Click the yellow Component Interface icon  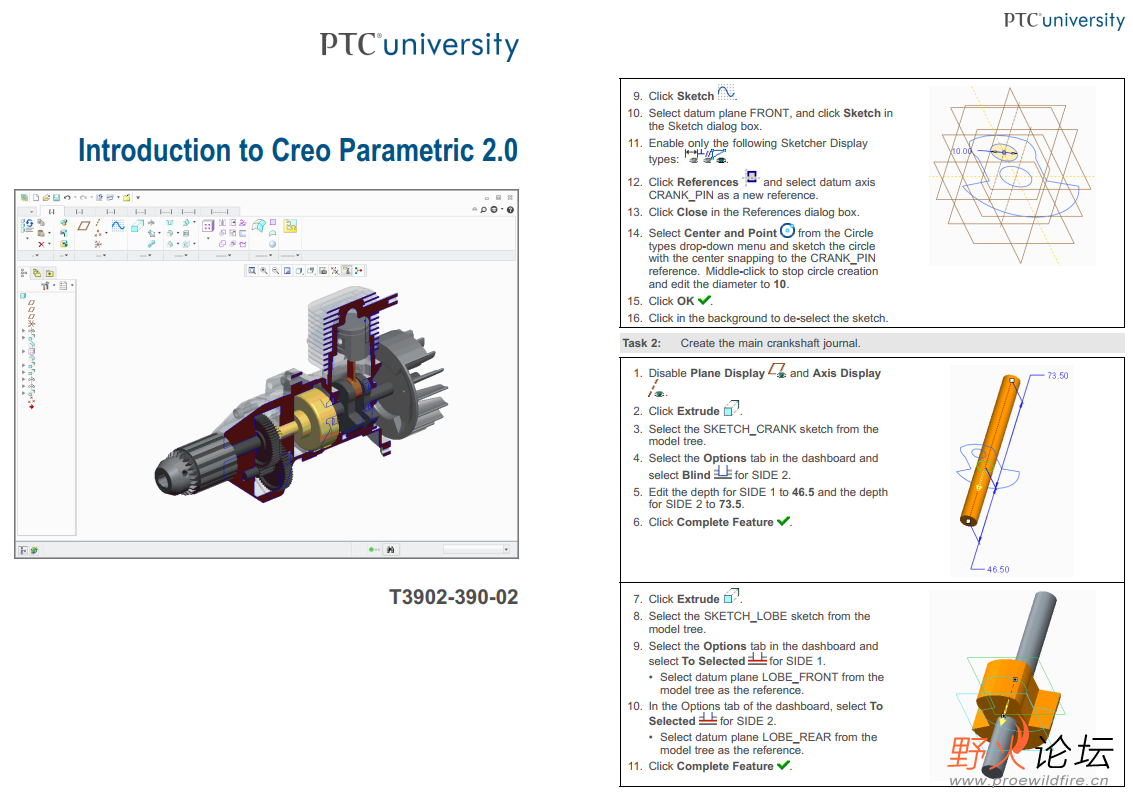click(290, 225)
